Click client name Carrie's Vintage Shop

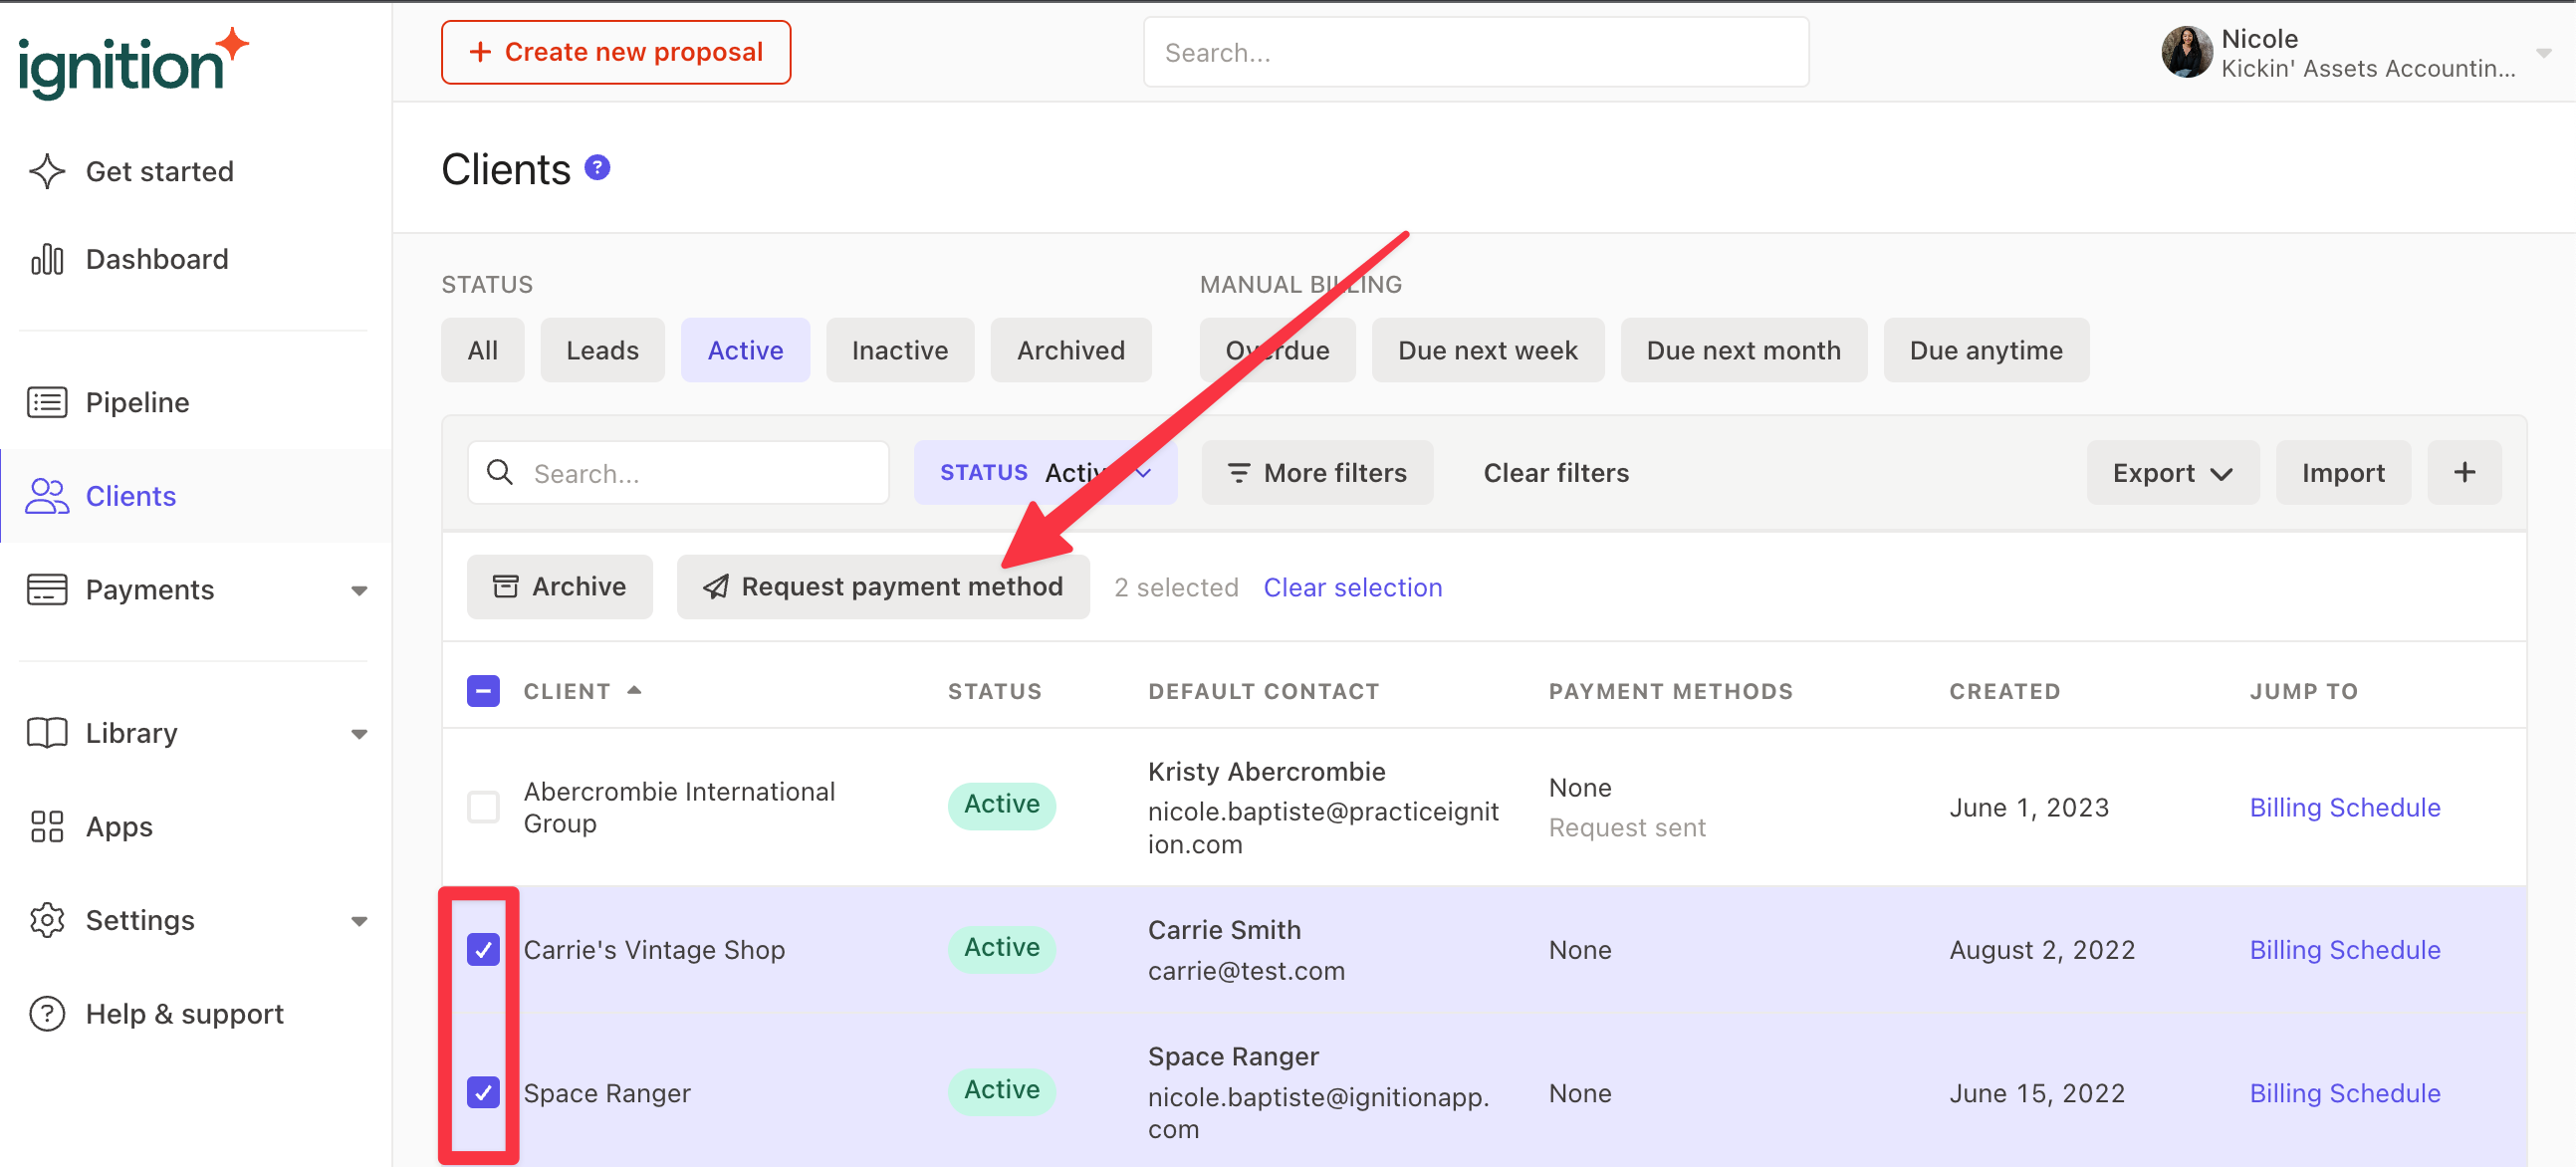coord(654,950)
